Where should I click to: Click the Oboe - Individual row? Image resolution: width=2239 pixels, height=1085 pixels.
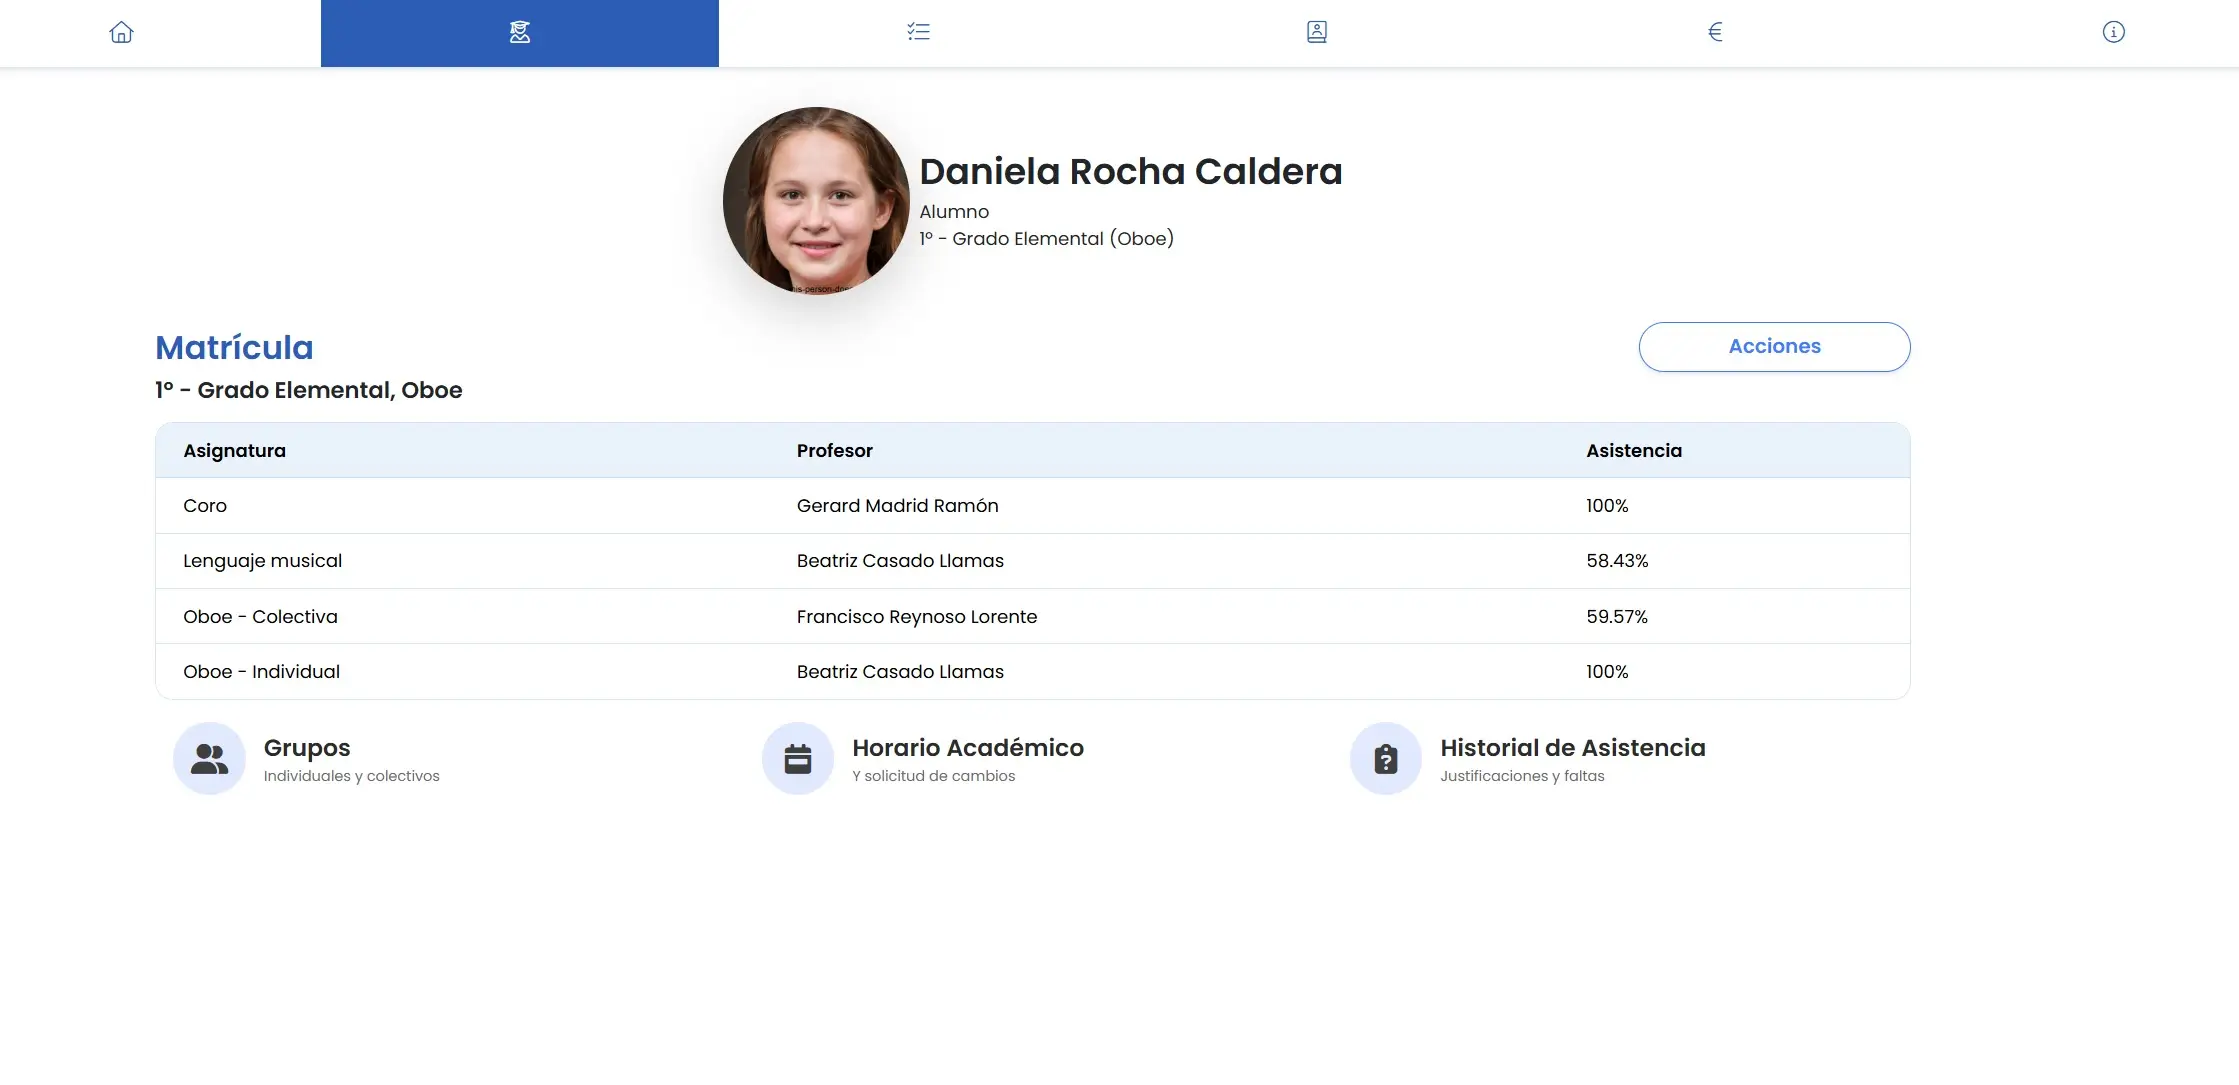(x=261, y=671)
